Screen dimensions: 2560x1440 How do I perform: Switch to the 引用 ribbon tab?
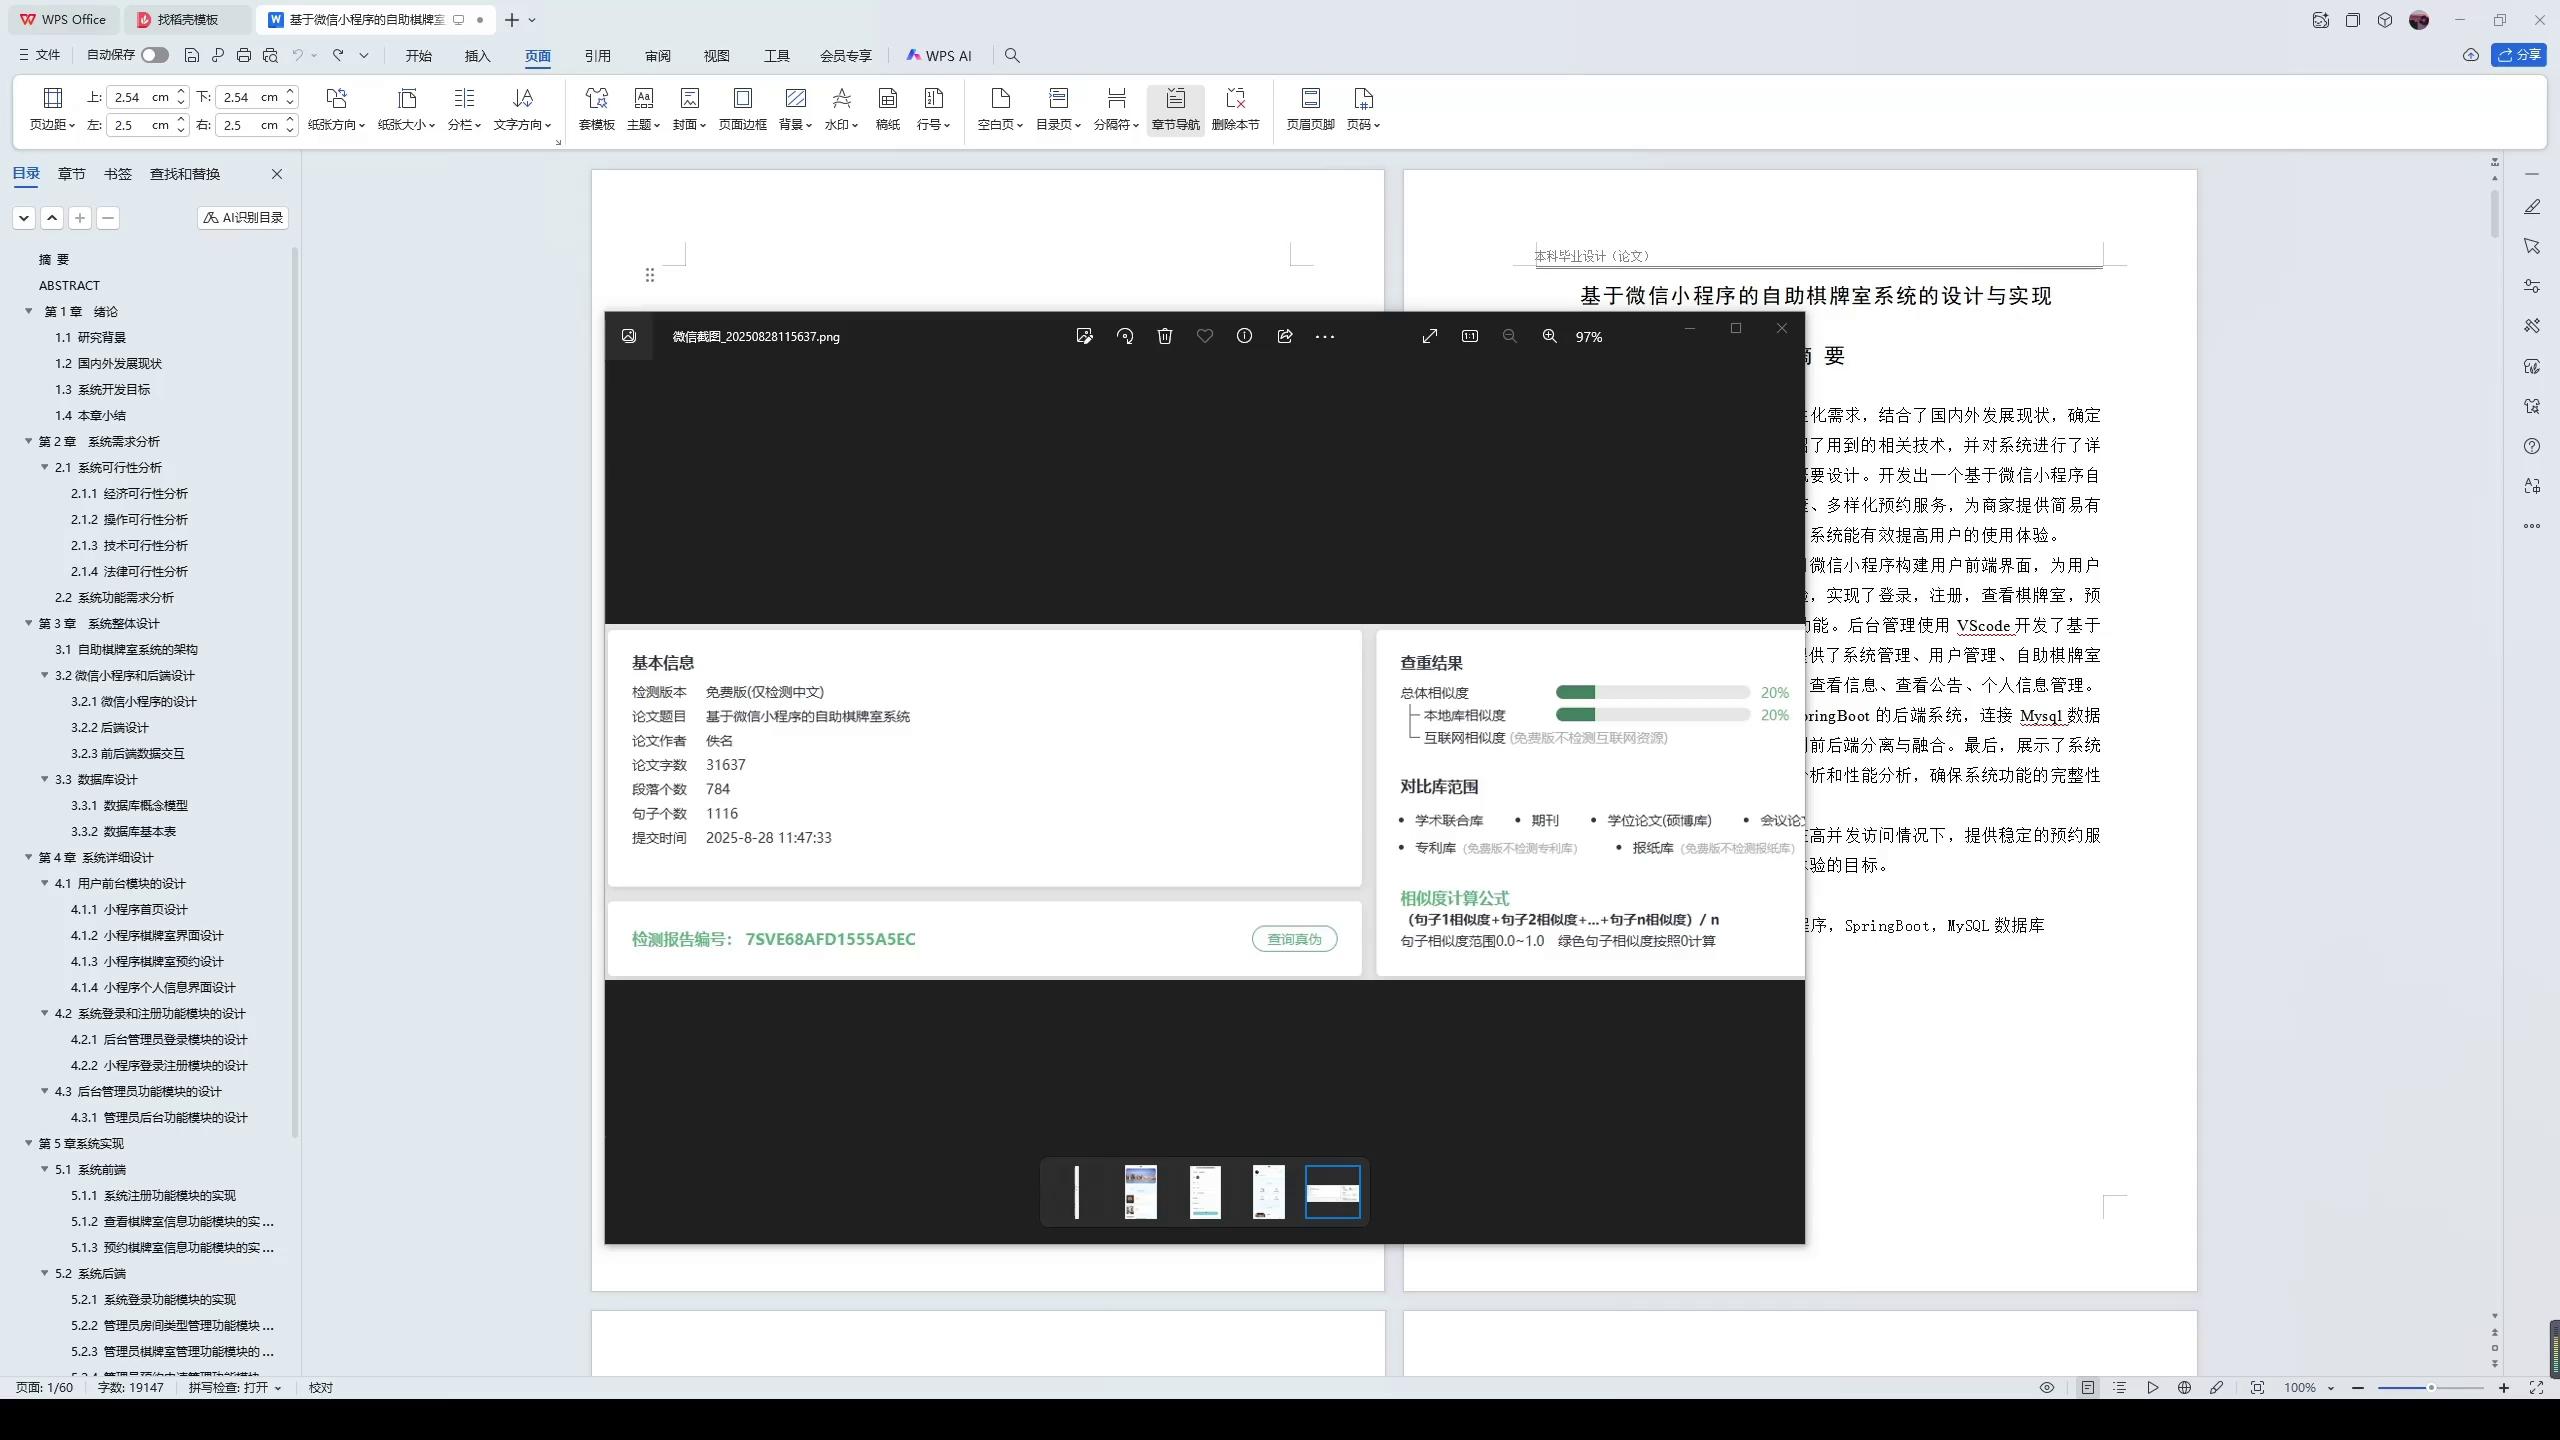598,56
